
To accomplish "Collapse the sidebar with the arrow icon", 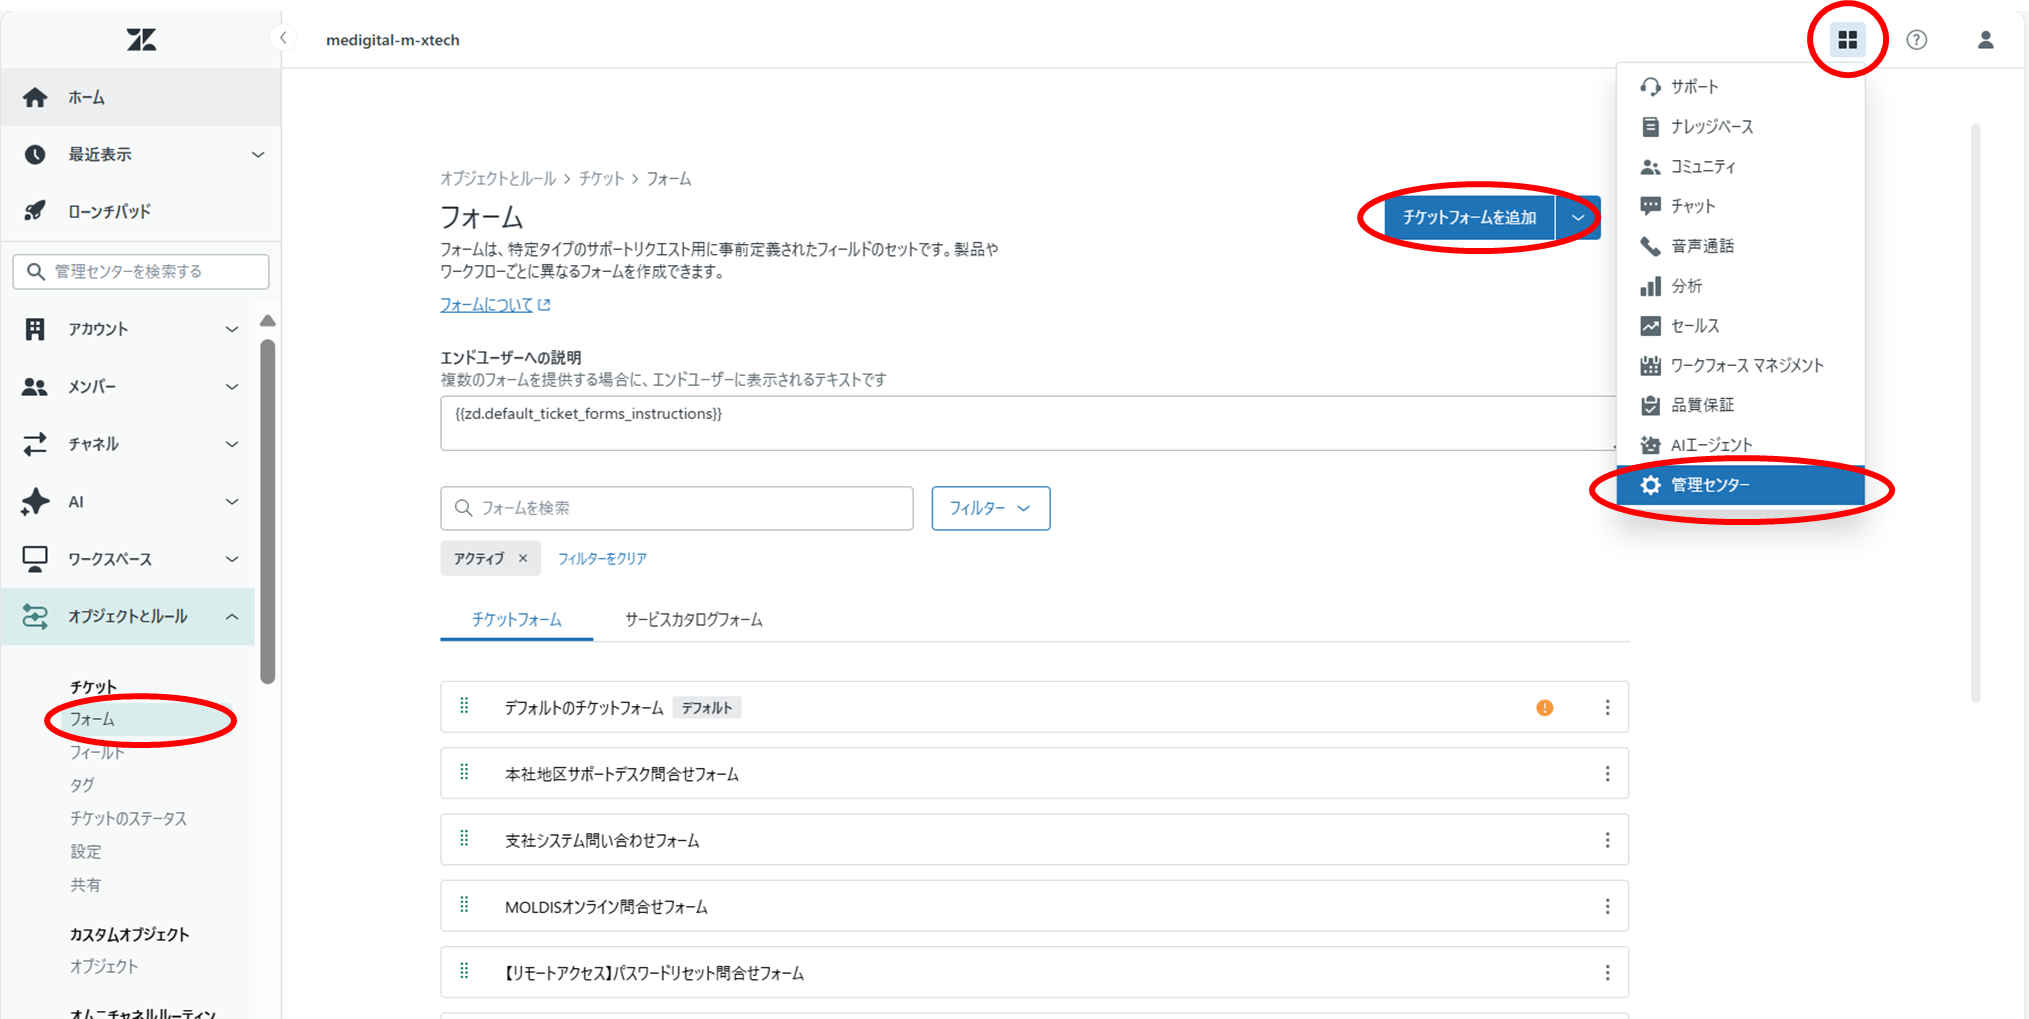I will click(x=283, y=38).
